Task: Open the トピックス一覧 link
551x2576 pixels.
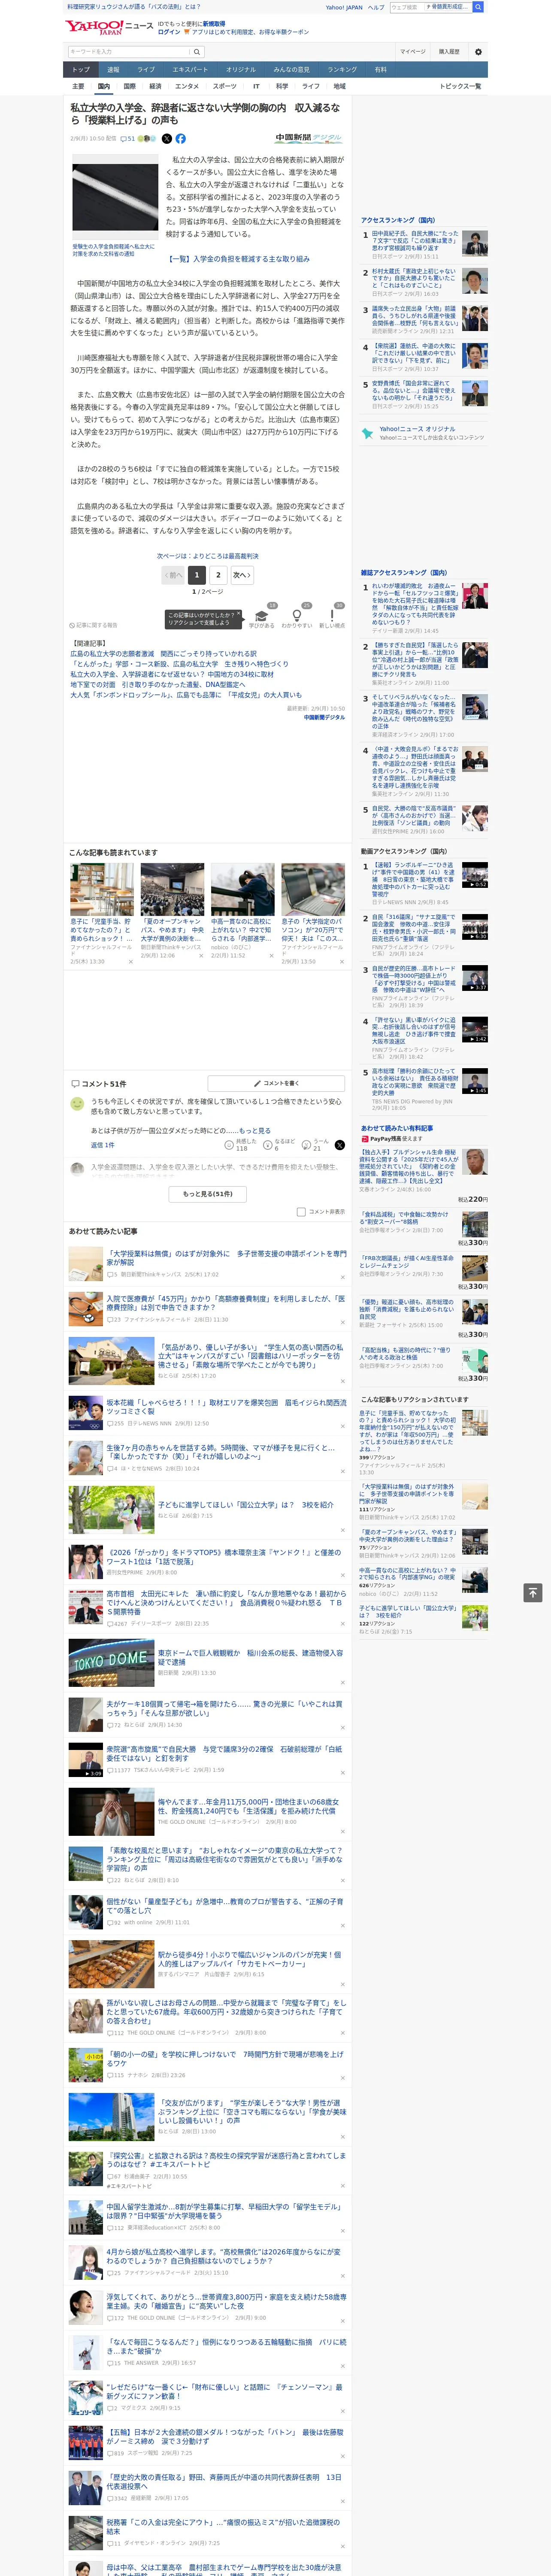Action: point(460,87)
